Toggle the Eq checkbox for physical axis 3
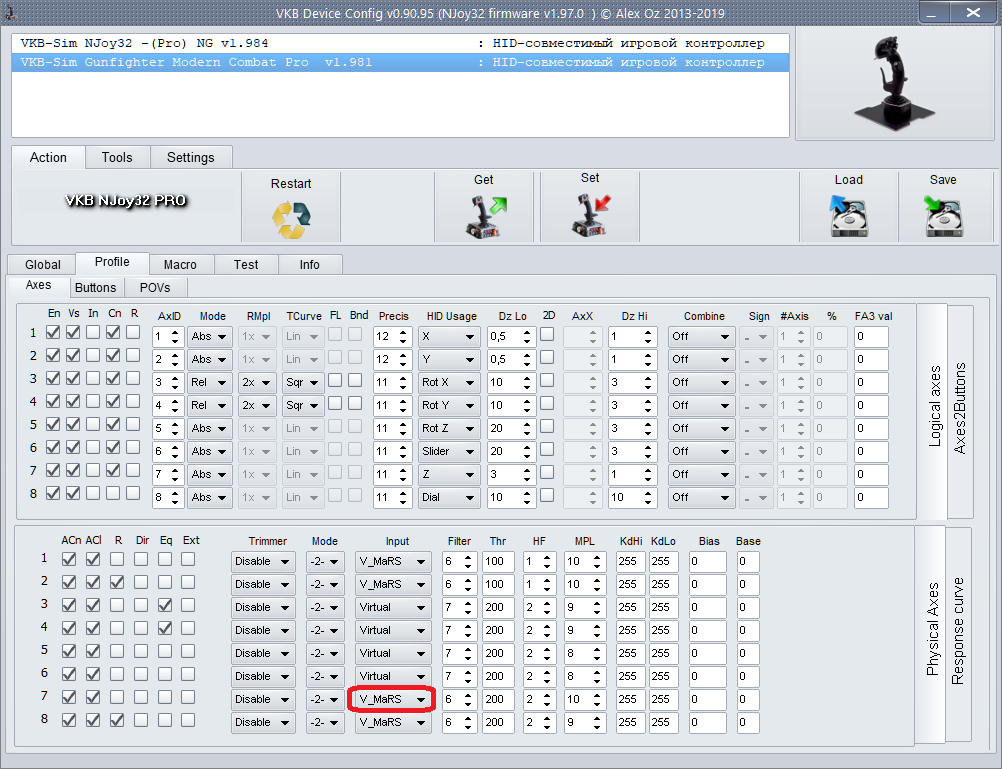The height and width of the screenshot is (769, 1002). [x=164, y=605]
